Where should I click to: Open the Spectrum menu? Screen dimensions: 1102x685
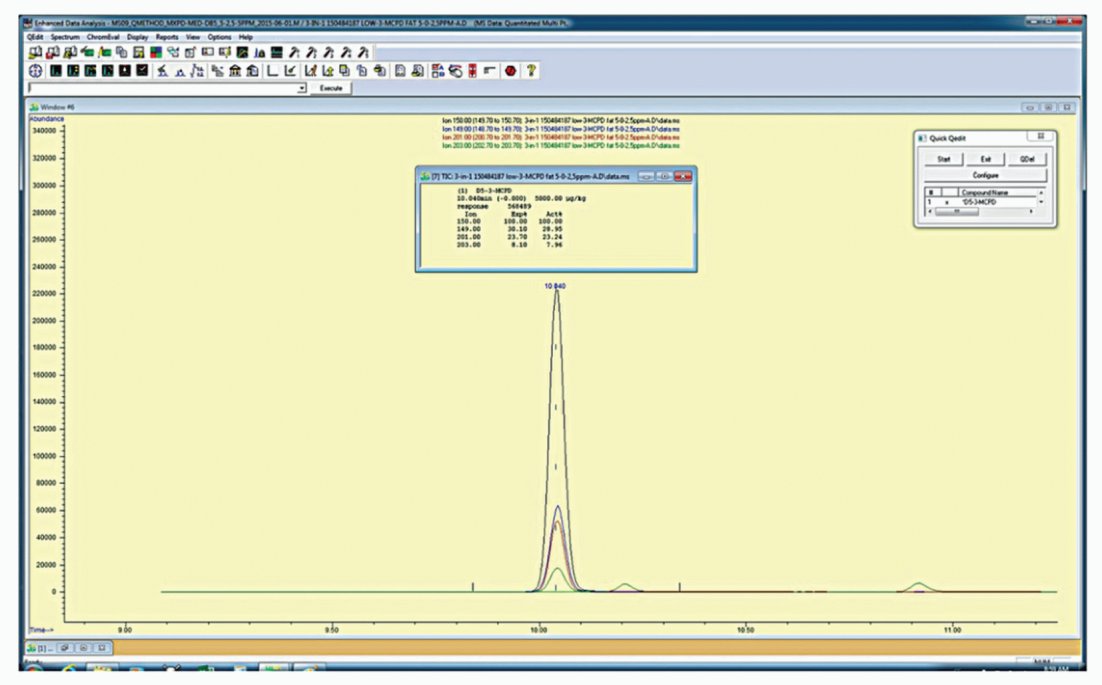point(65,37)
